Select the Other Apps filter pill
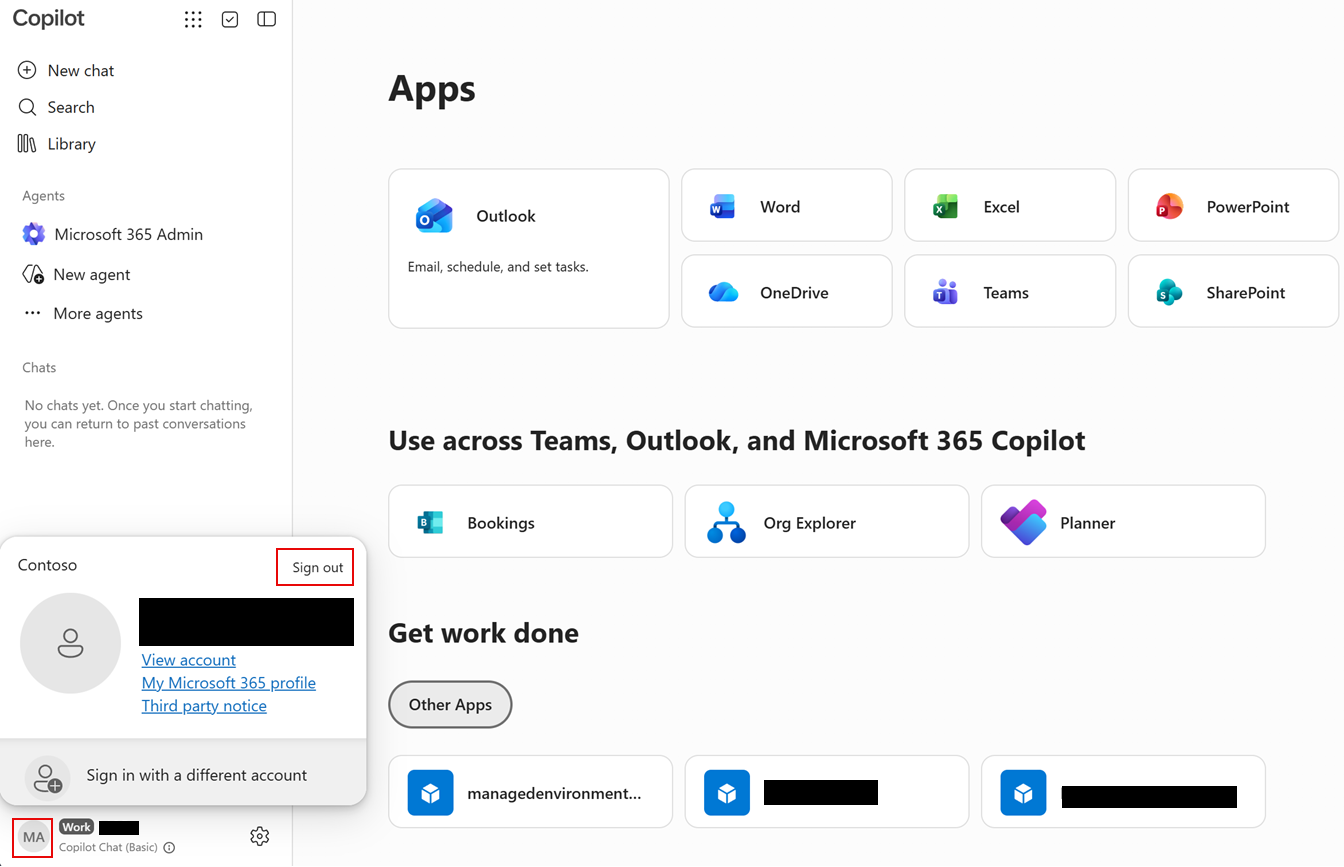This screenshot has width=1344, height=867. point(450,705)
